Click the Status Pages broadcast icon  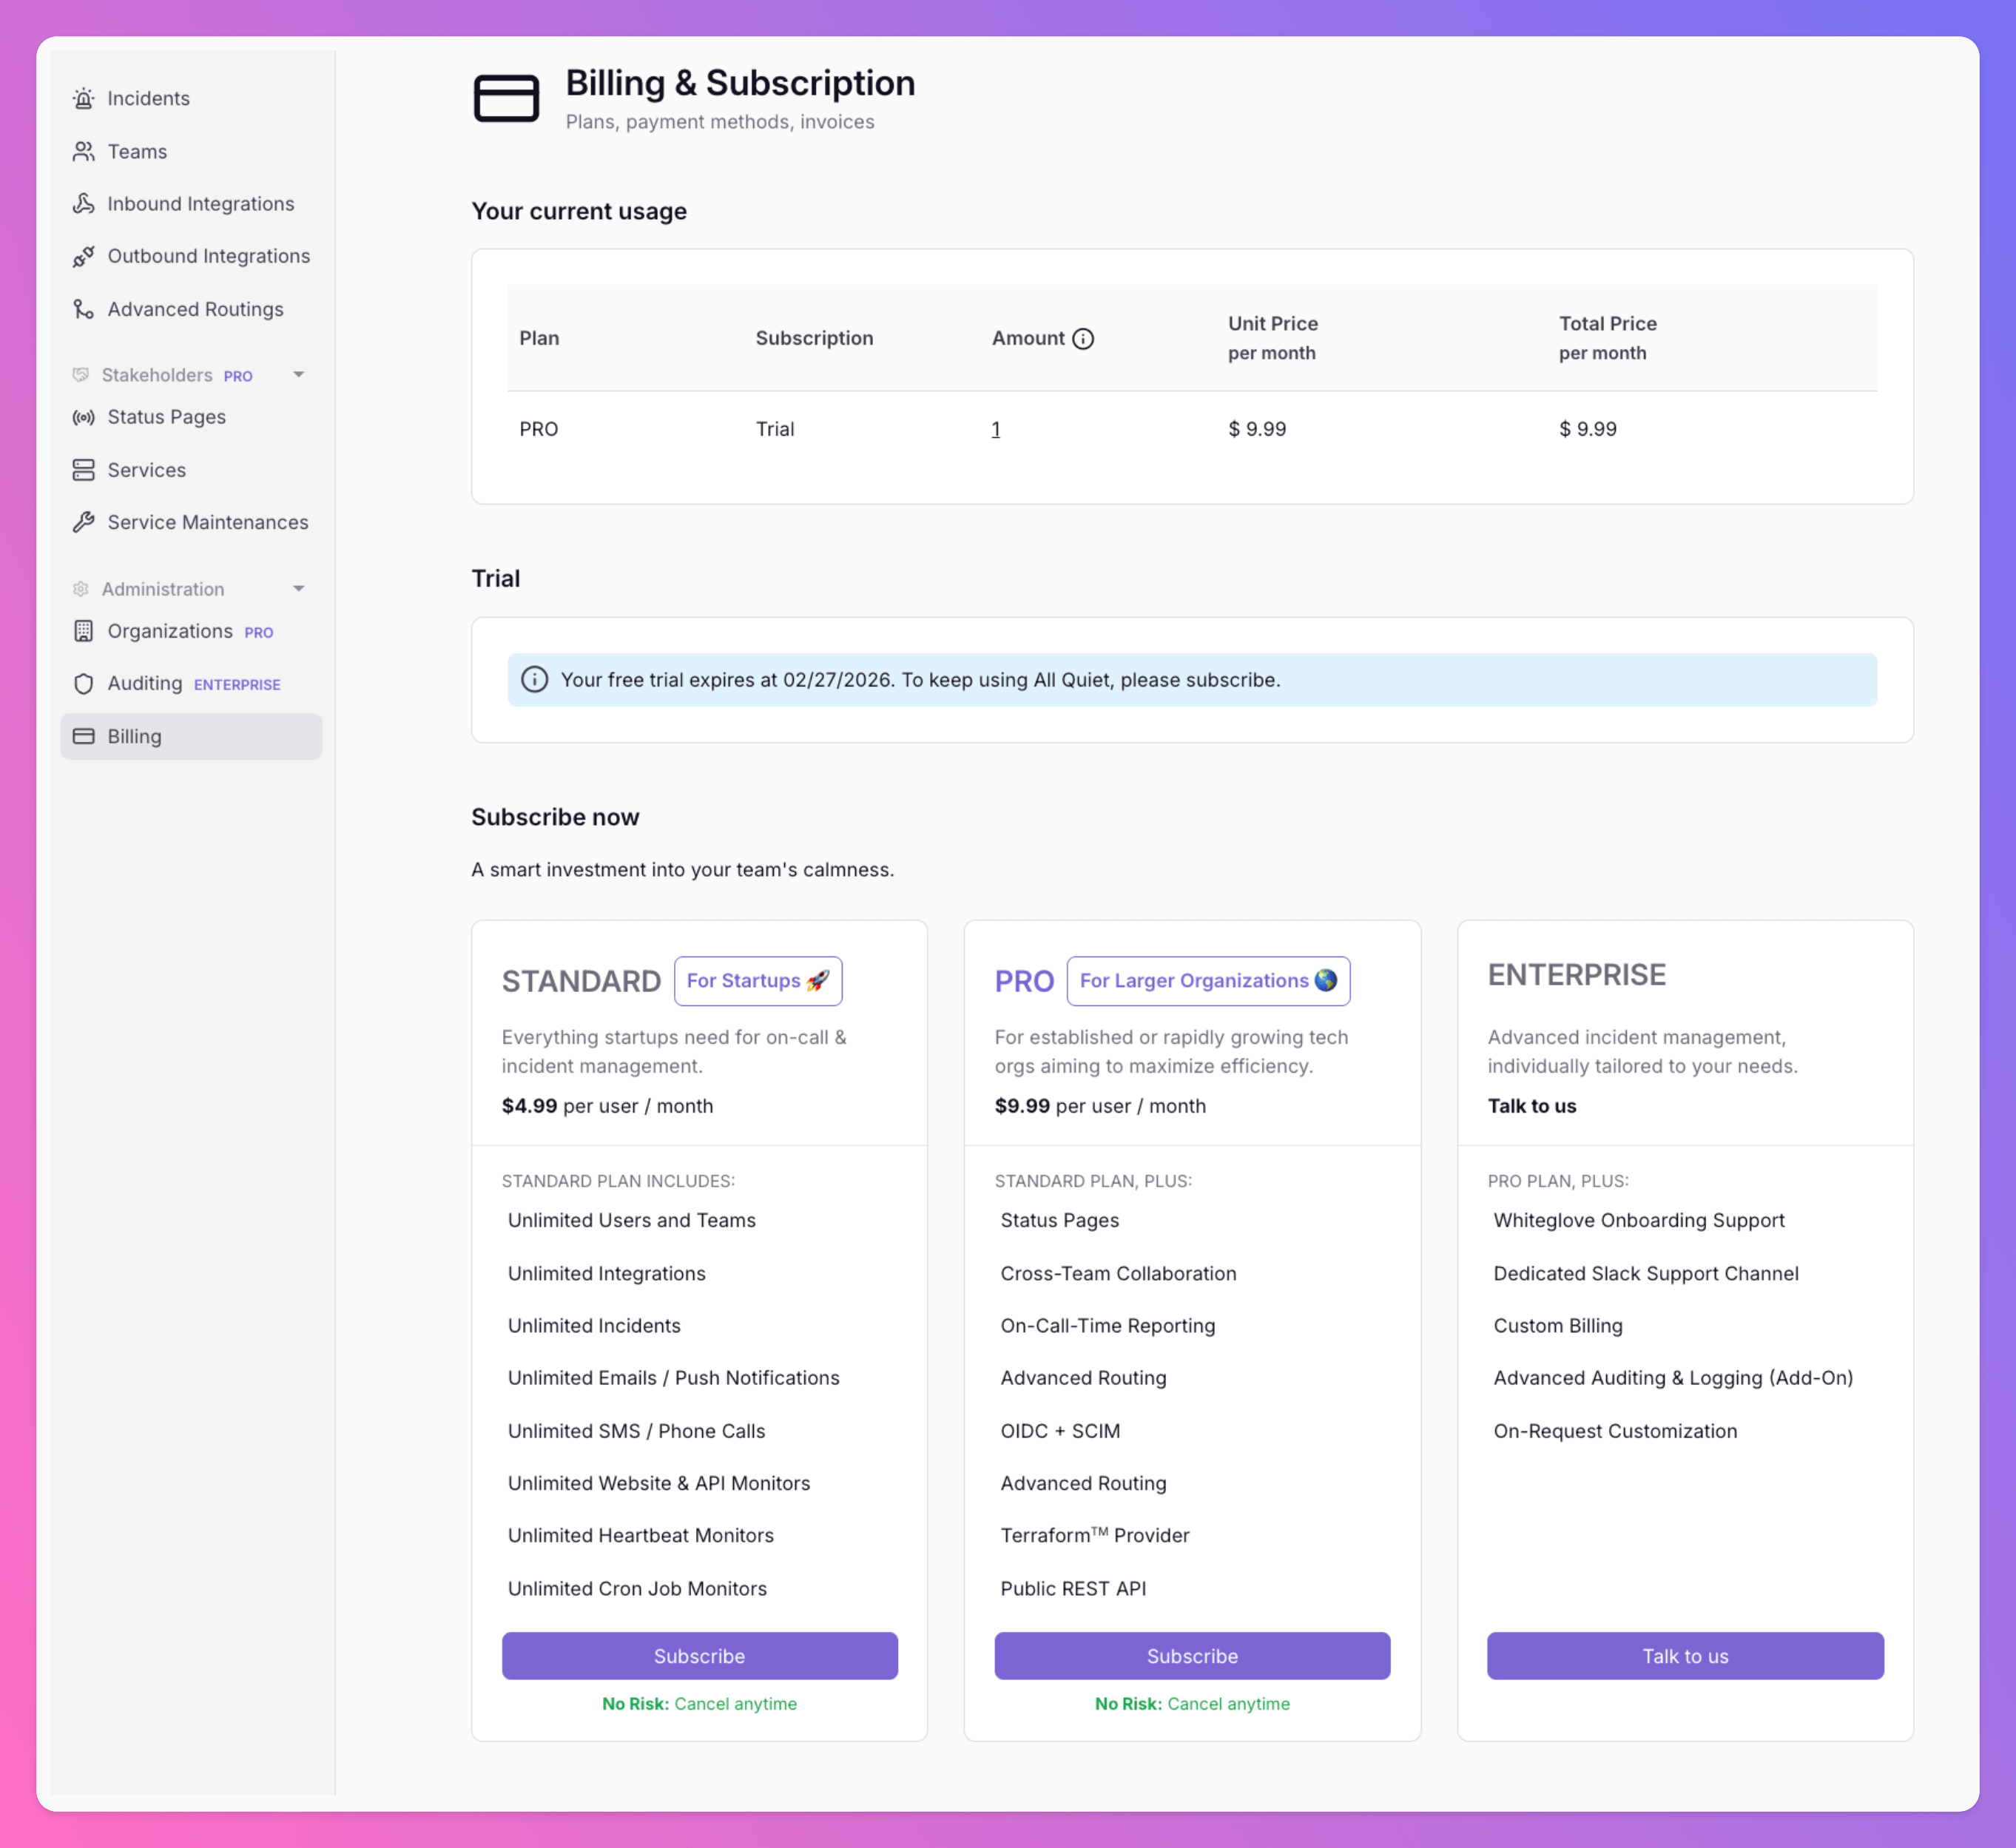84,417
